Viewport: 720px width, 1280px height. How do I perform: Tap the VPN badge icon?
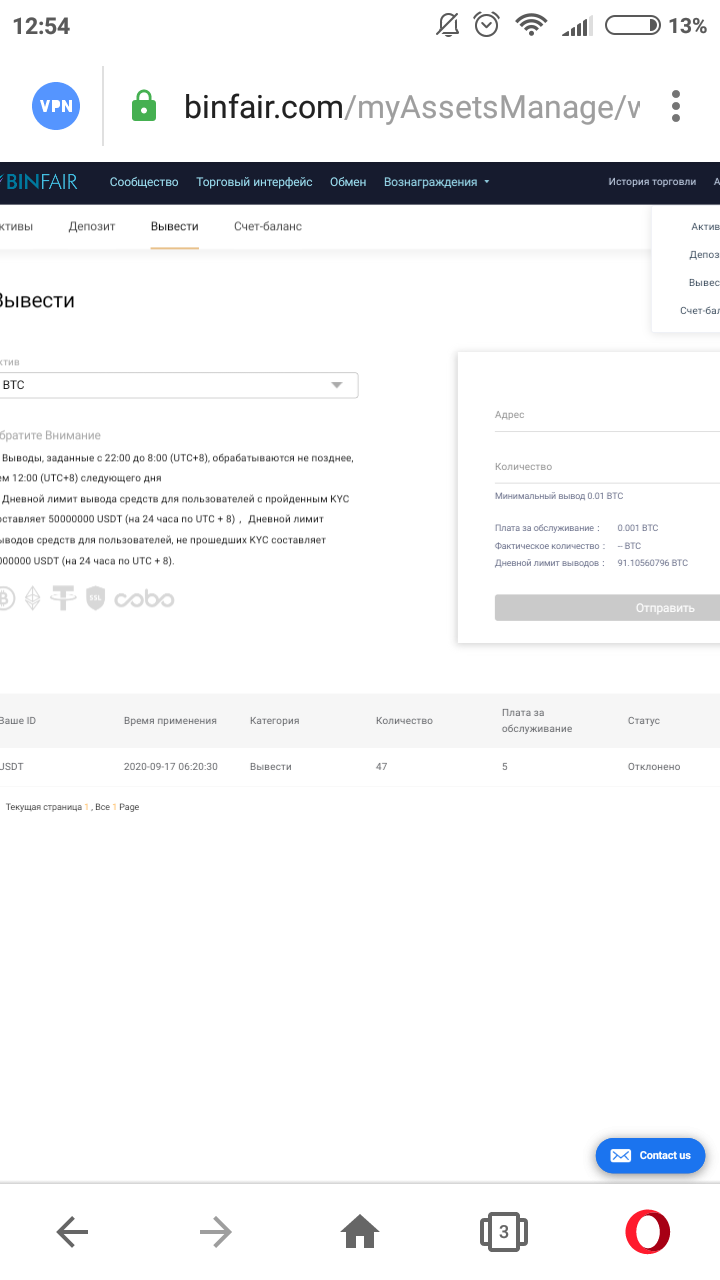point(56,106)
